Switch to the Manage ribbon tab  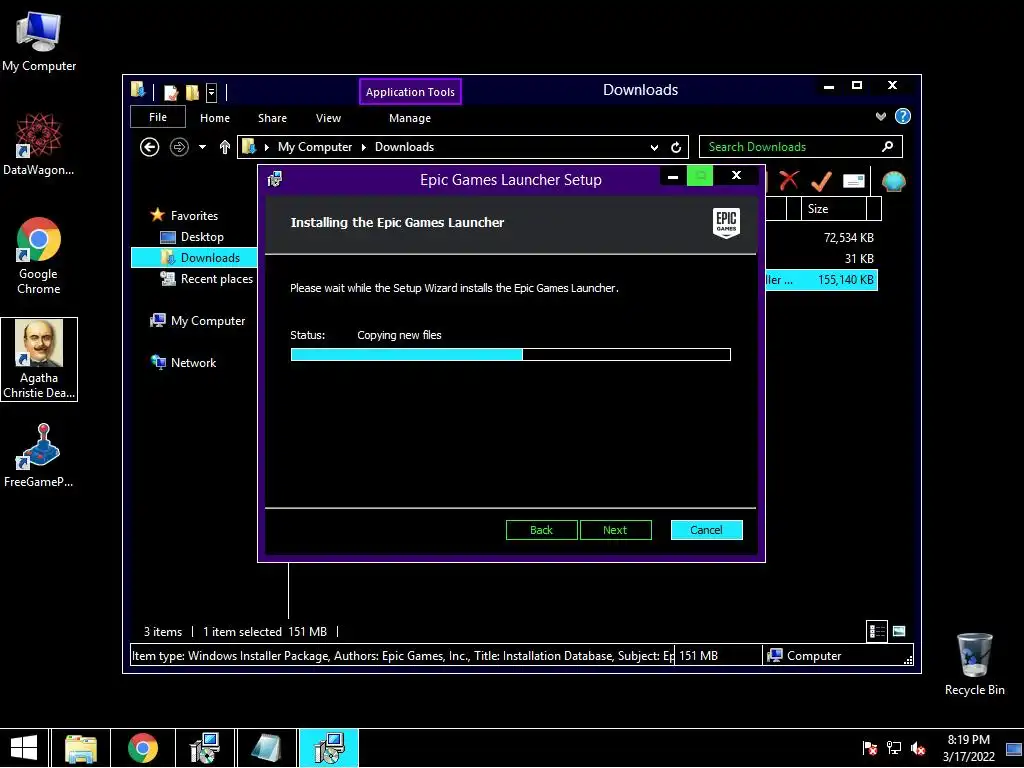(x=410, y=118)
